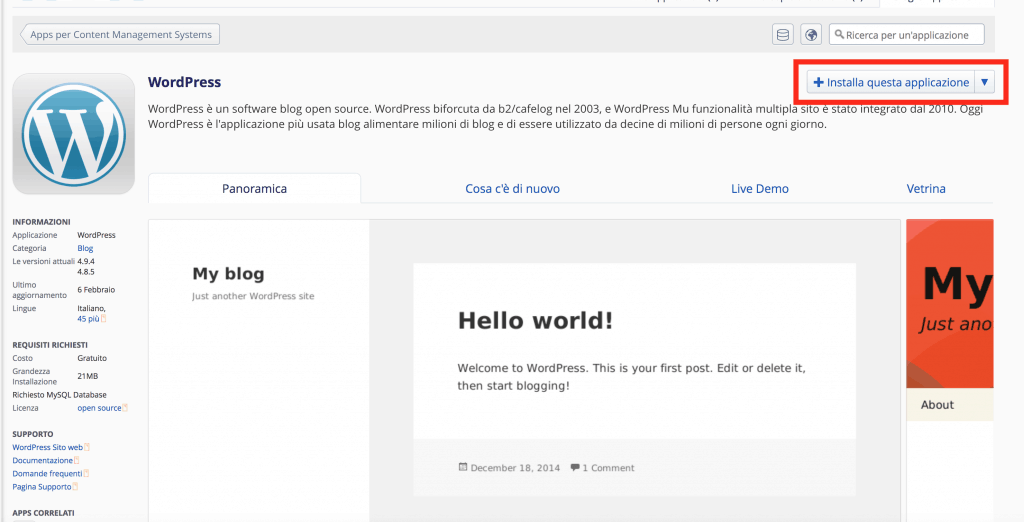This screenshot has width=1024, height=522.
Task: Click Installa questa applicazione button
Action: click(x=891, y=82)
